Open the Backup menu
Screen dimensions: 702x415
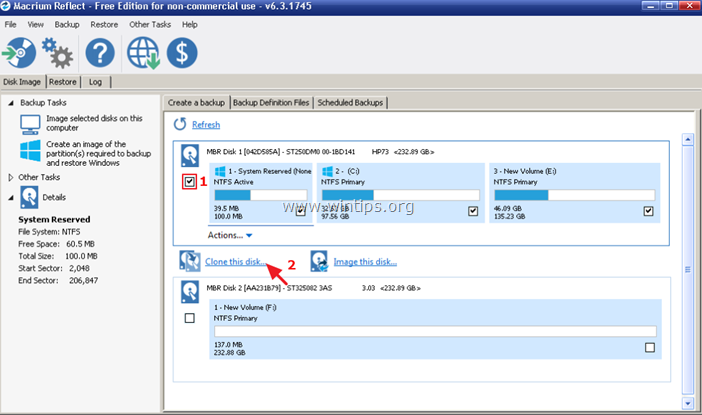coord(67,25)
